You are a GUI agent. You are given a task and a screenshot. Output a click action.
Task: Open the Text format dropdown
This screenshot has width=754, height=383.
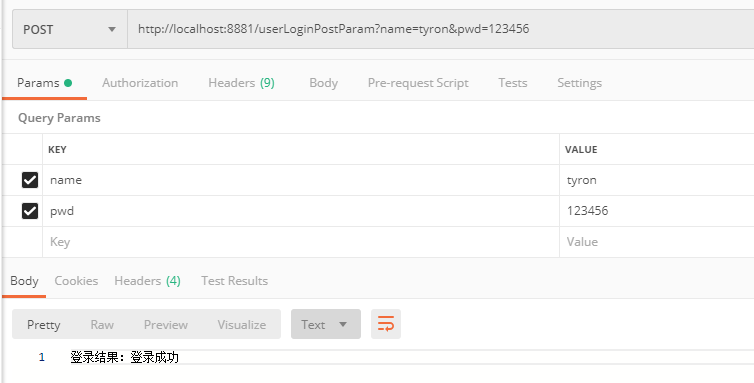(x=326, y=324)
